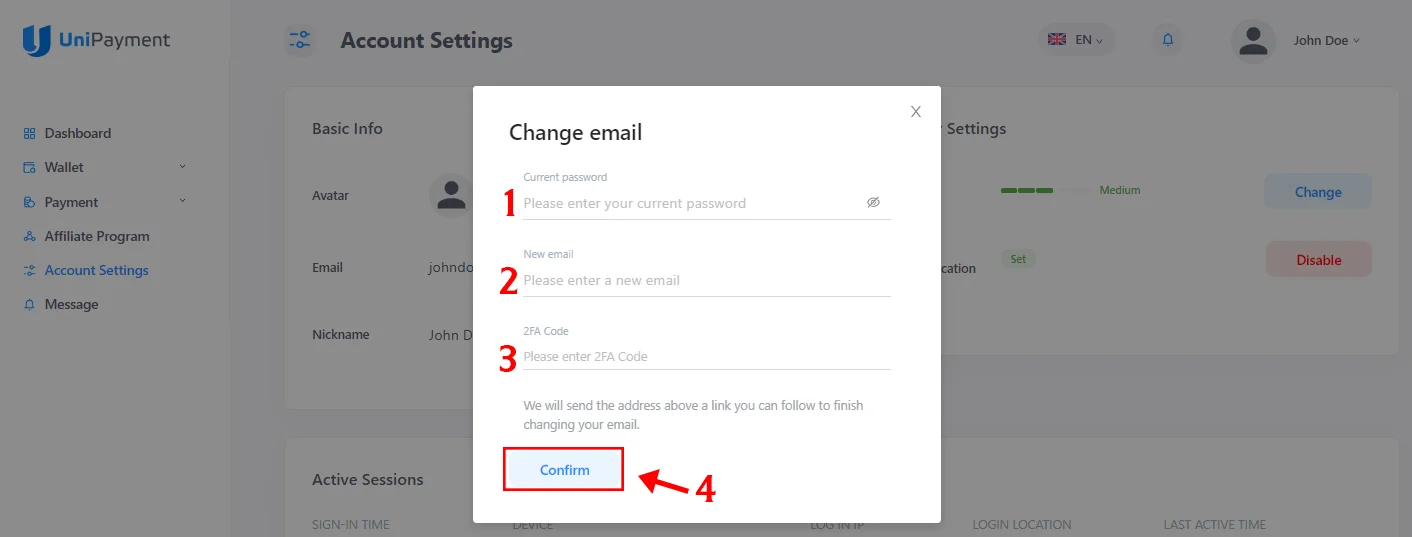Expand the Payment submenu chevron
The width and height of the screenshot is (1412, 537).
pos(182,201)
